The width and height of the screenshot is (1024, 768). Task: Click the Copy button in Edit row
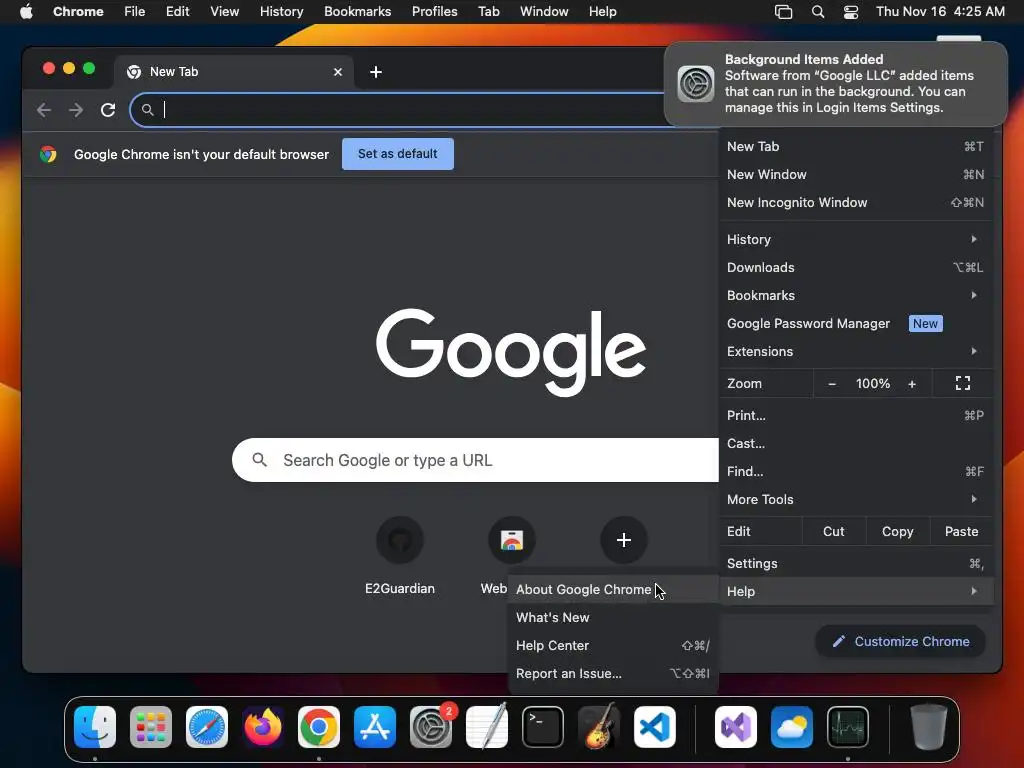click(897, 532)
